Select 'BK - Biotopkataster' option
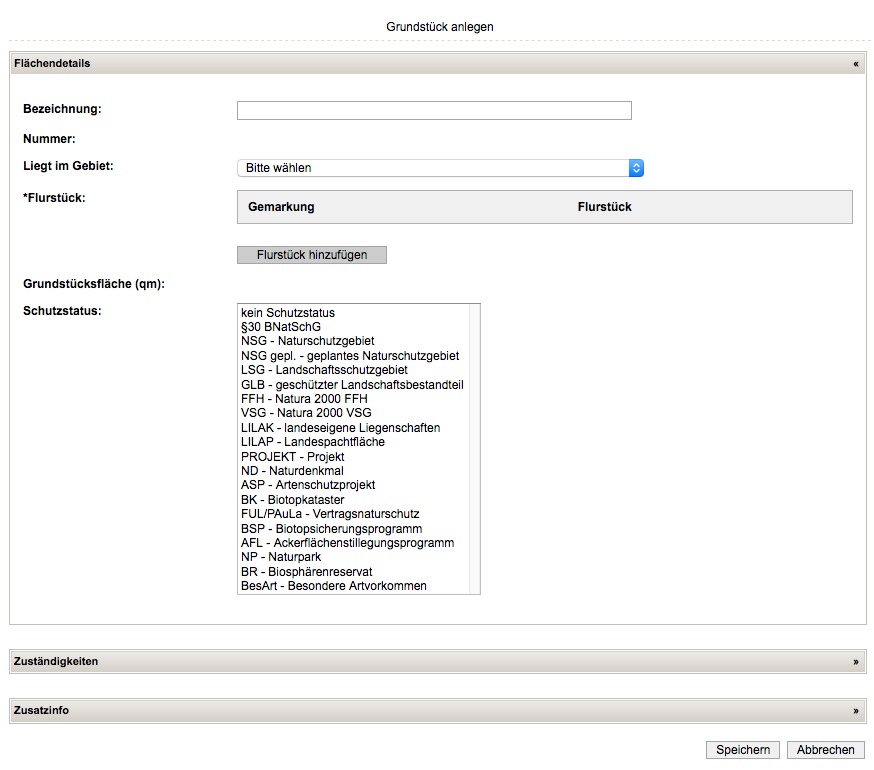The width and height of the screenshot is (874, 770). 294,500
